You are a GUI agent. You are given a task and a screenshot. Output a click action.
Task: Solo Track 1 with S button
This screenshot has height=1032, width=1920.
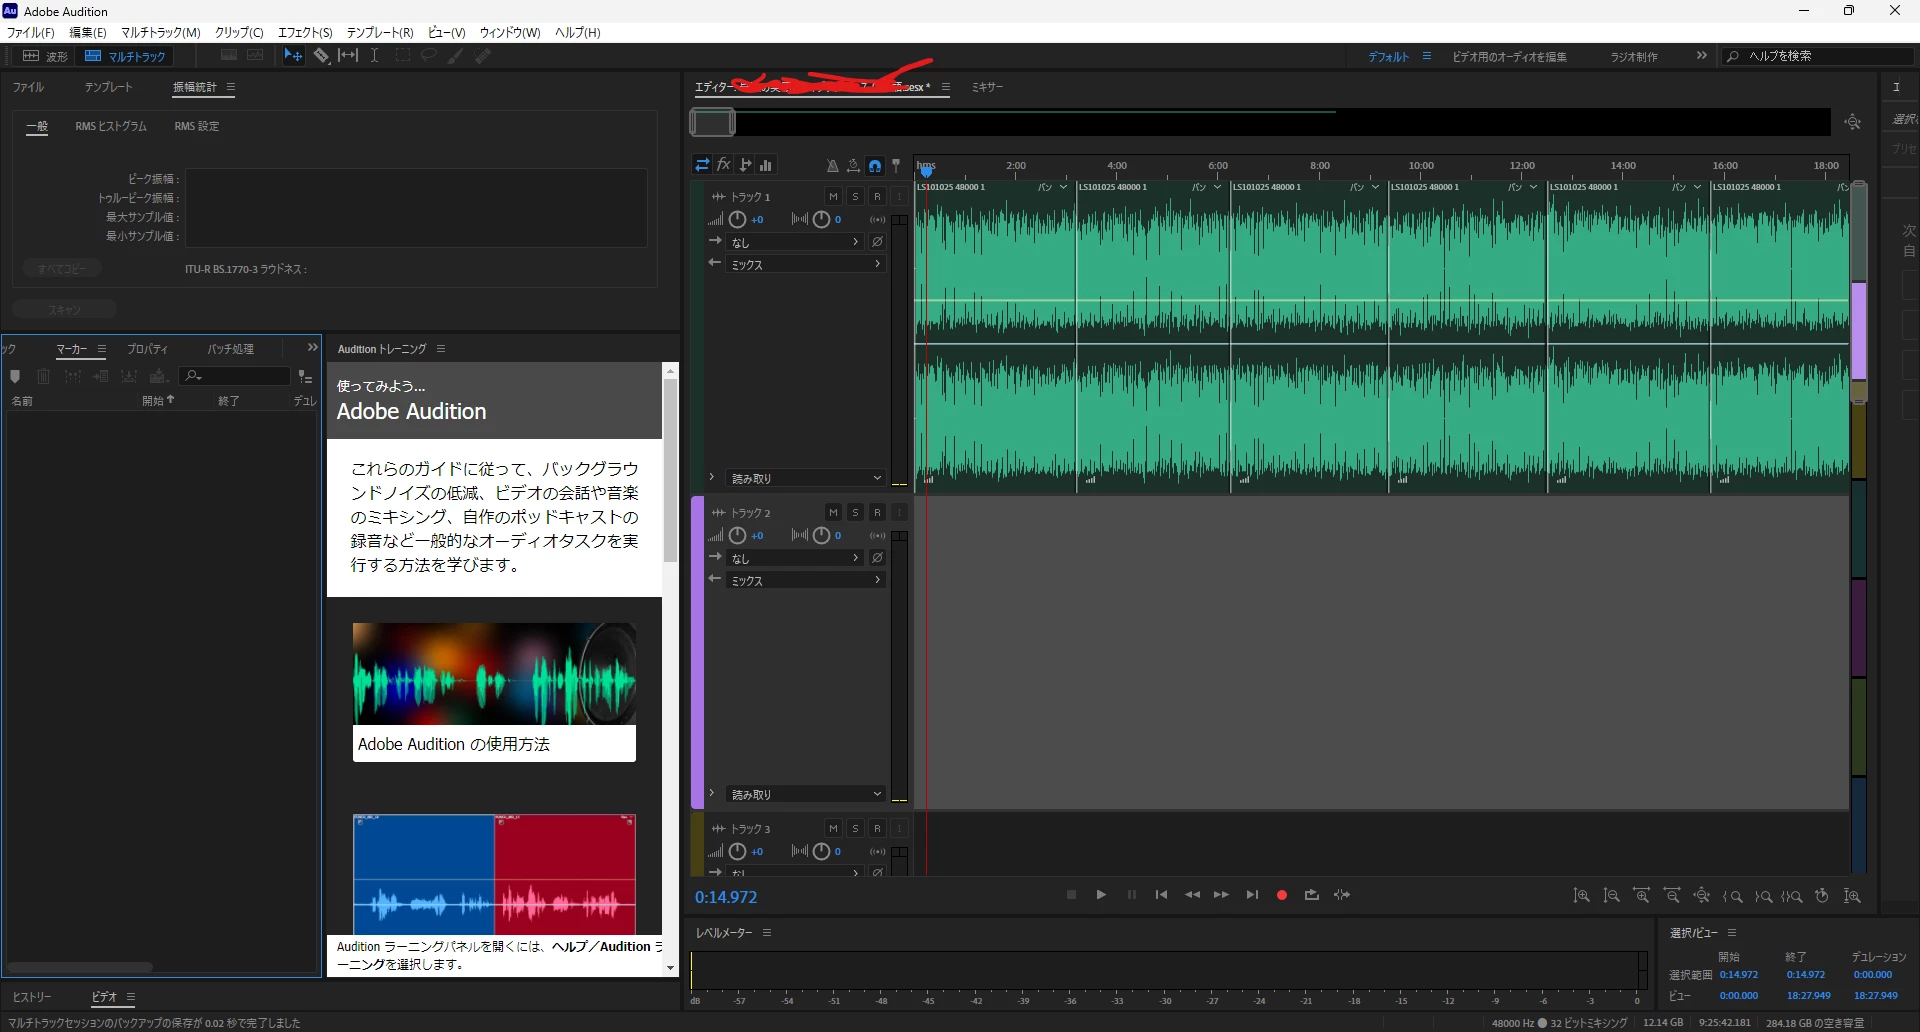[855, 197]
